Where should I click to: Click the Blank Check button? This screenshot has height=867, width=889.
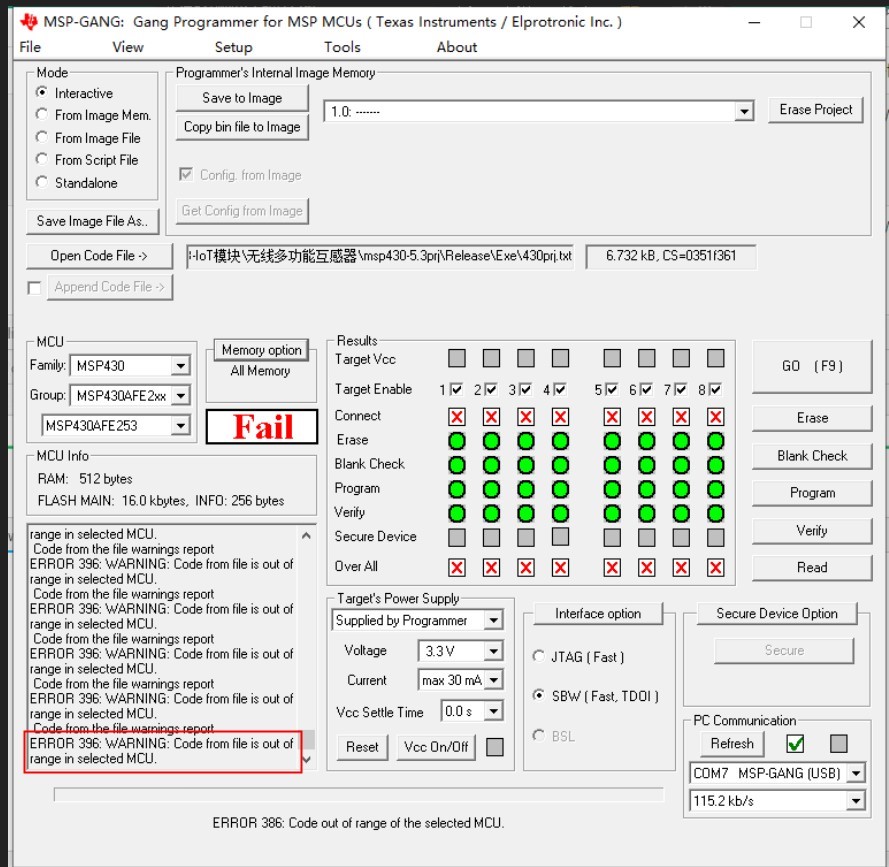coord(812,456)
